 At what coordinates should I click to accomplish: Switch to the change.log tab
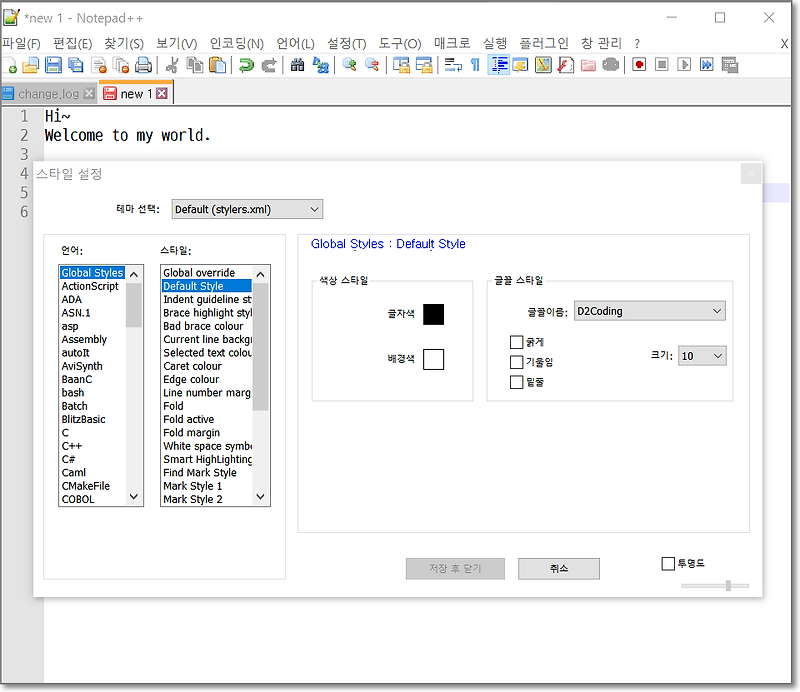point(48,94)
